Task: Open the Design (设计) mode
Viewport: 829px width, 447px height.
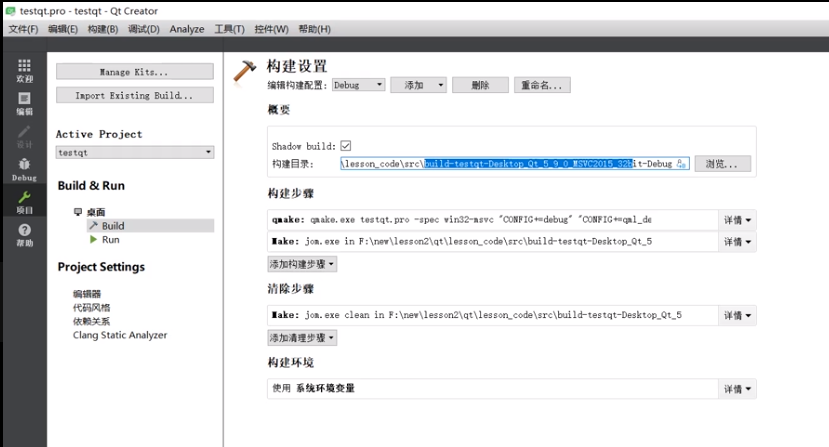Action: (x=24, y=136)
